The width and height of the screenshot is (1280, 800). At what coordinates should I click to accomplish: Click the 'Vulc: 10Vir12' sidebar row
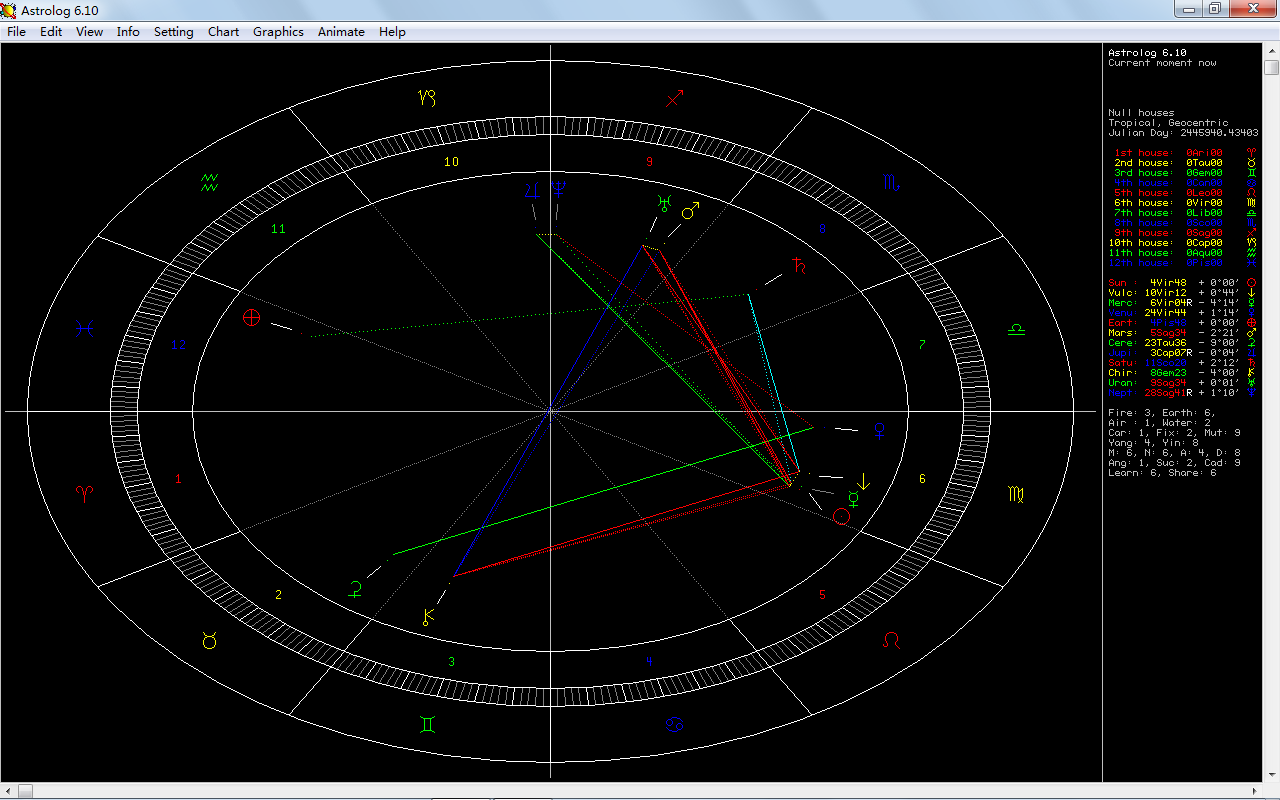(x=1182, y=293)
